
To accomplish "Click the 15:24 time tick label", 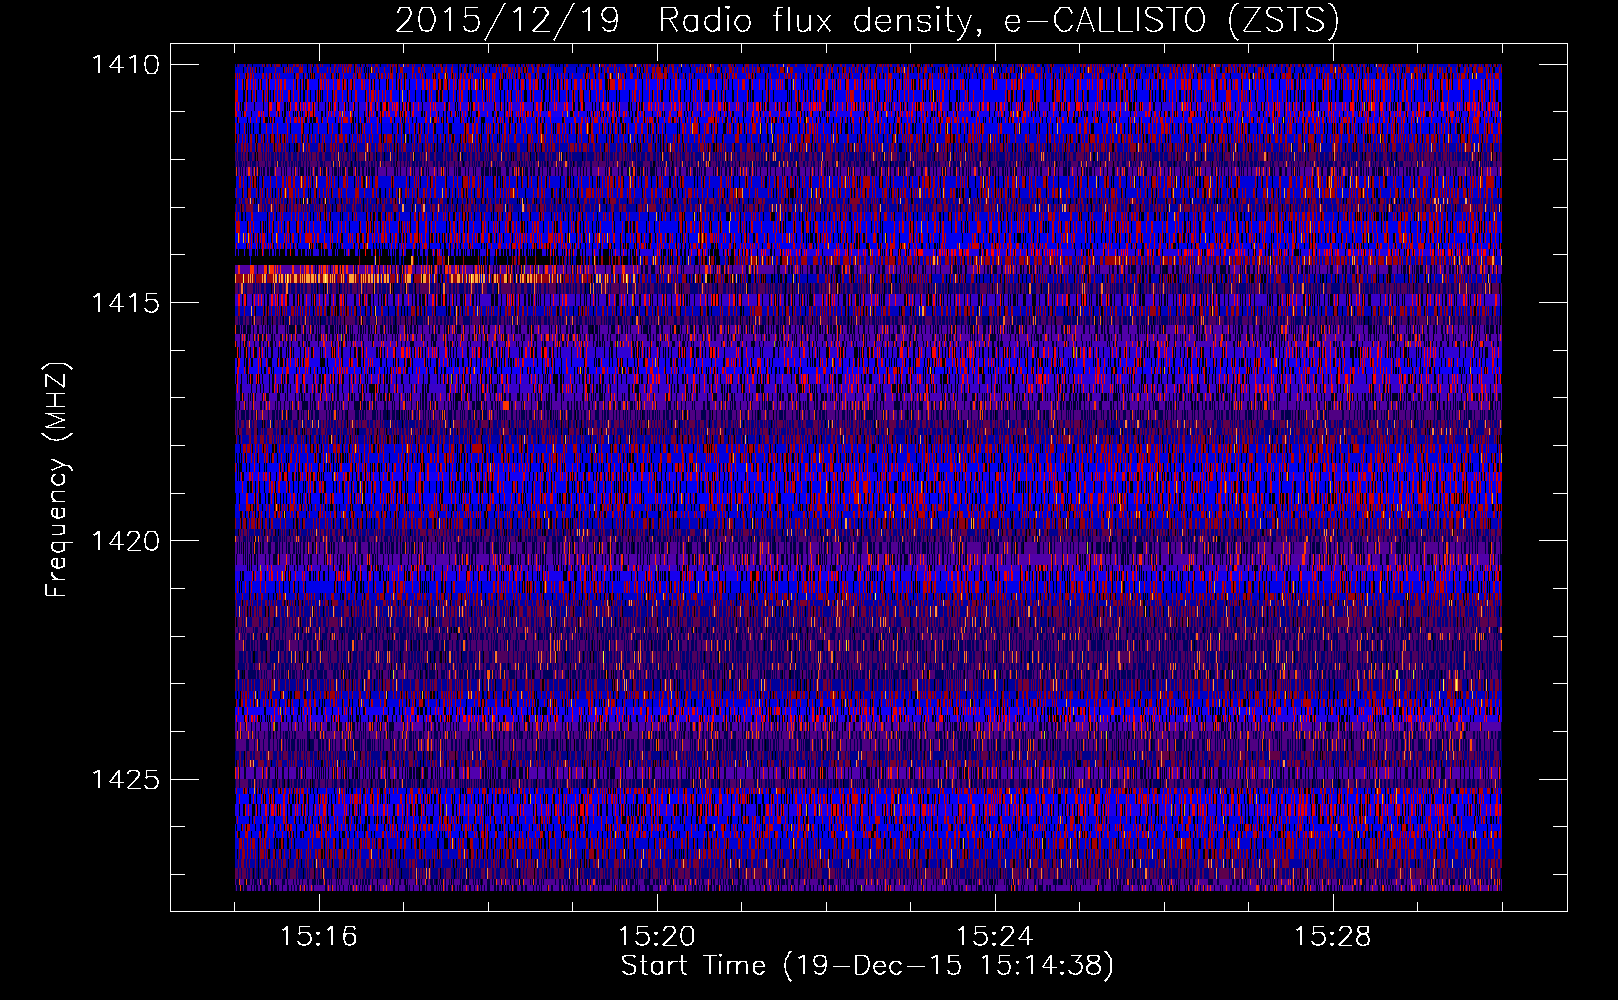I will 995,937.
